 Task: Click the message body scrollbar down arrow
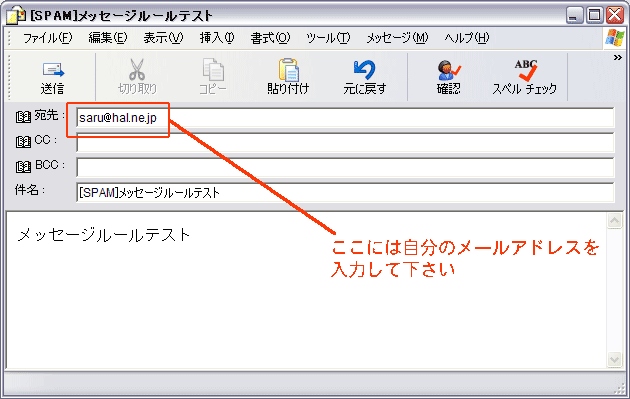pos(614,359)
